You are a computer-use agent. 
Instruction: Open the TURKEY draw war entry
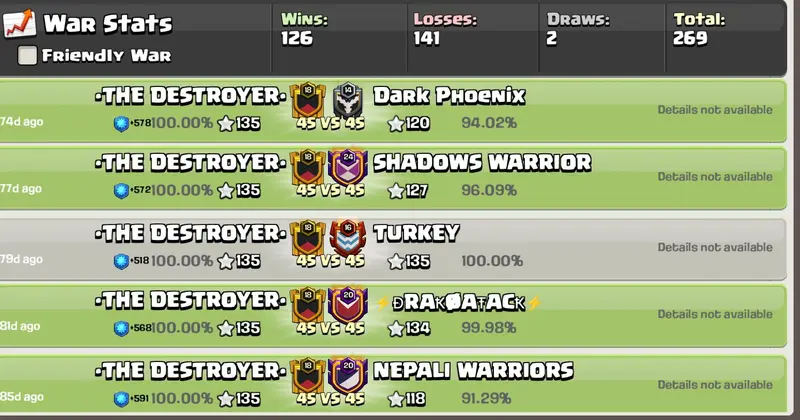coord(393,249)
